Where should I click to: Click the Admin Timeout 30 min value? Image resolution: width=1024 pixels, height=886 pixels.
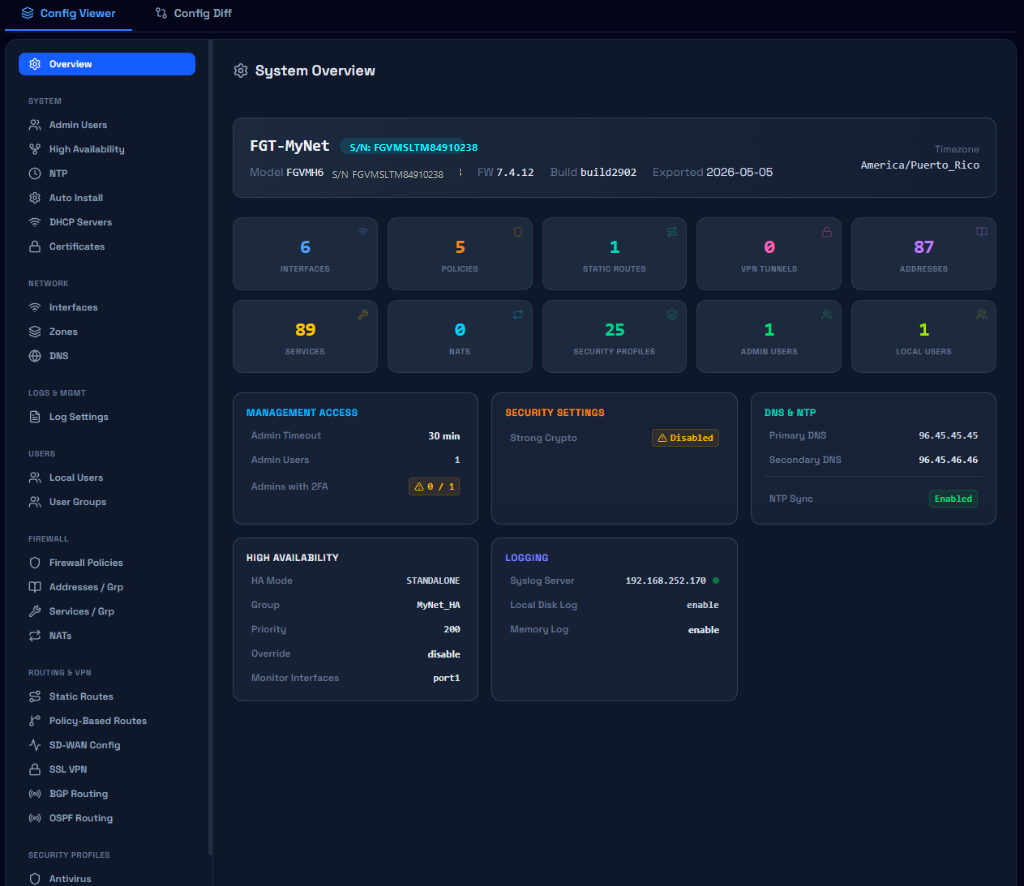pyautogui.click(x=443, y=435)
